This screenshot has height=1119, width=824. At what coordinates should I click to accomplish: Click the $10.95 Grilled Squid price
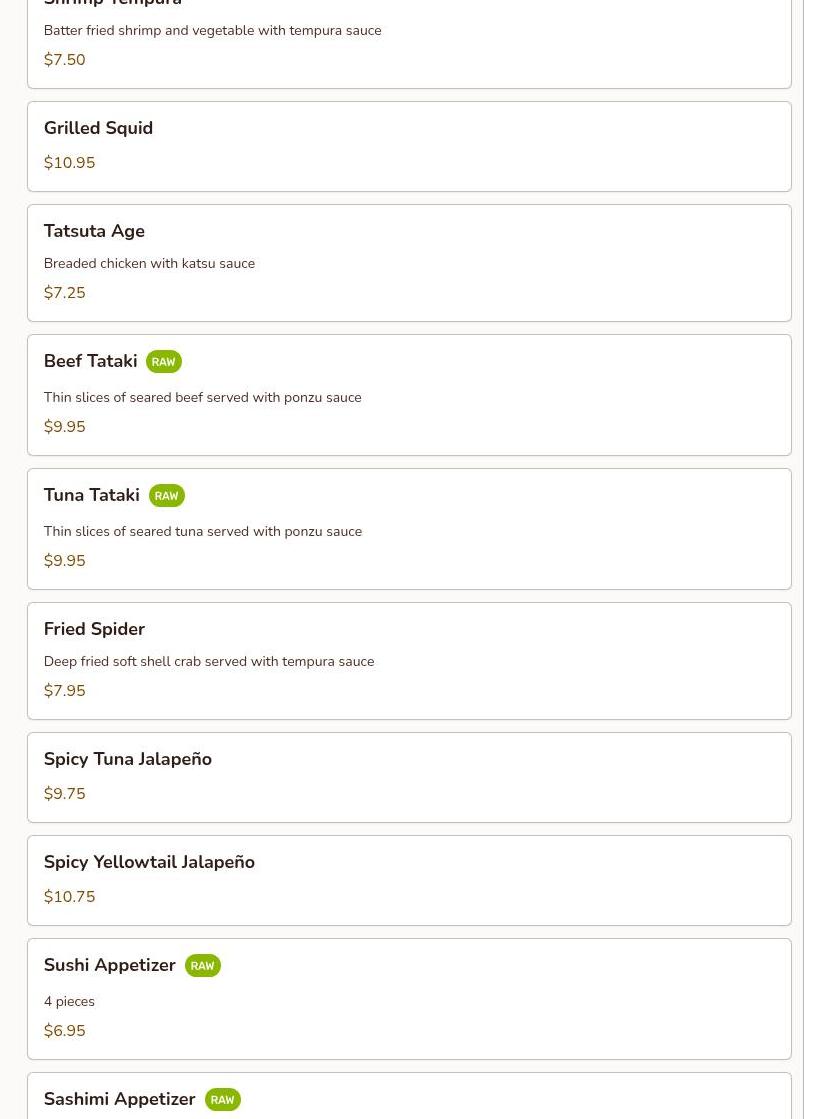click(69, 163)
